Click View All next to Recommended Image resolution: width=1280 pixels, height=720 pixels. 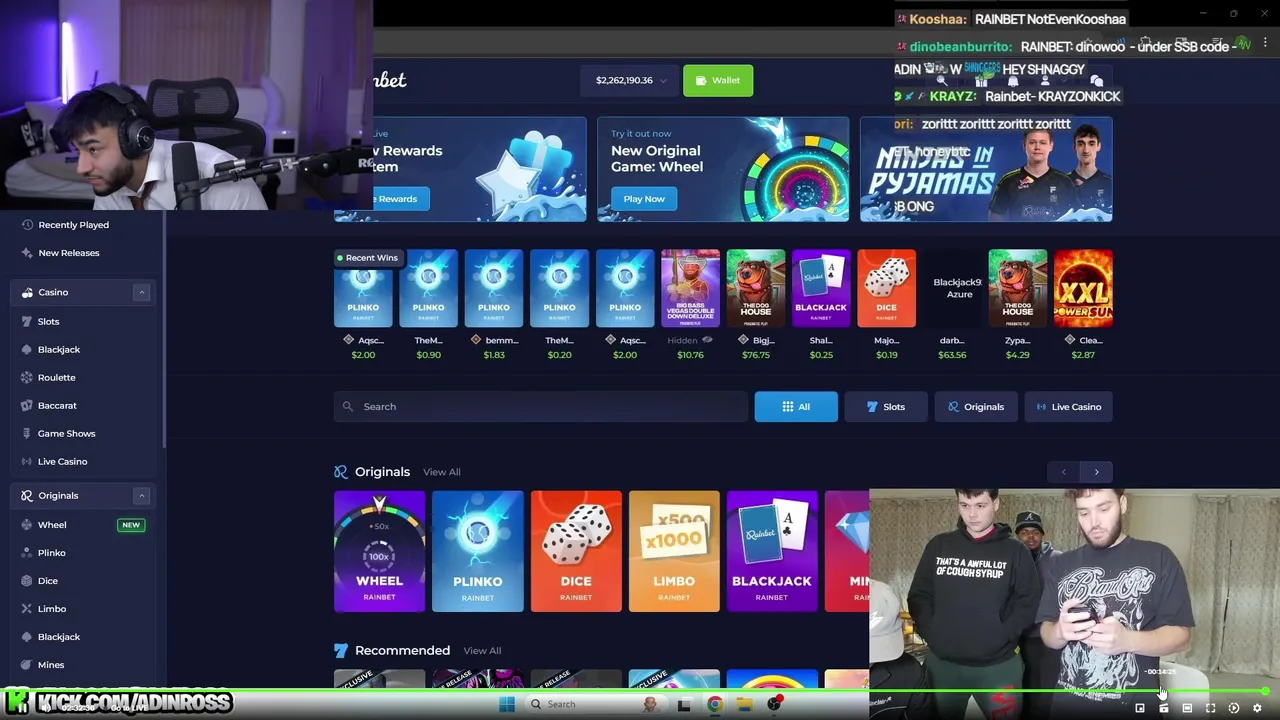pyautogui.click(x=482, y=651)
